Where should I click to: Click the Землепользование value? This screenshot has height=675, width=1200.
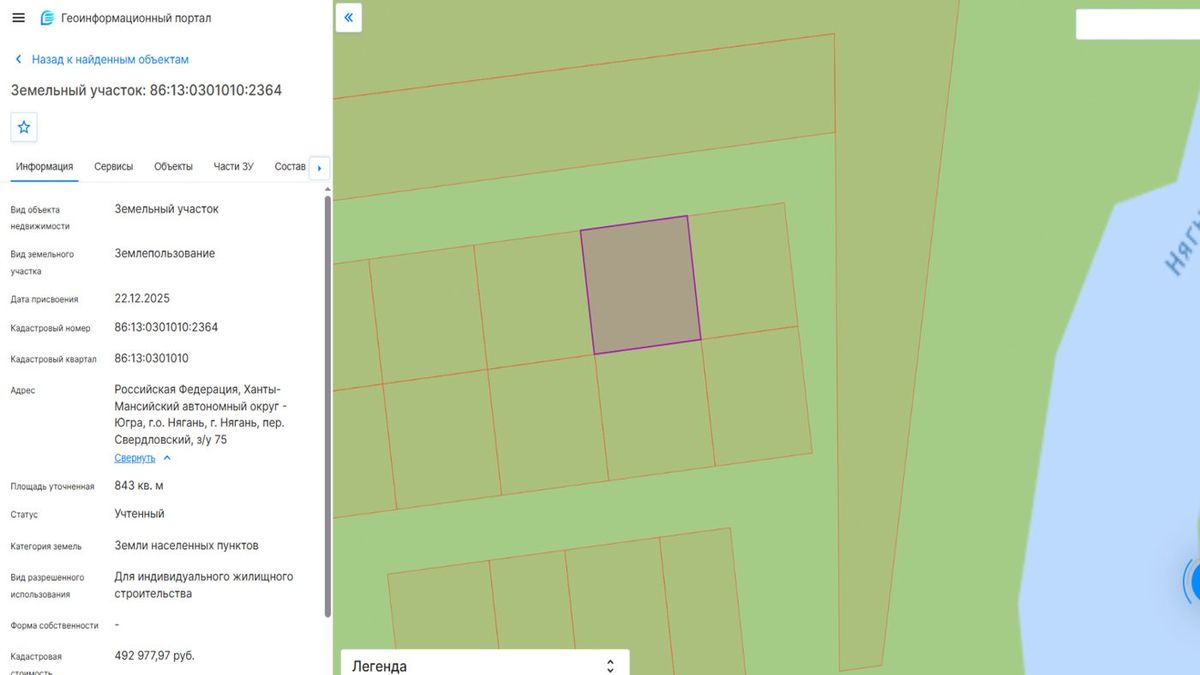click(165, 253)
